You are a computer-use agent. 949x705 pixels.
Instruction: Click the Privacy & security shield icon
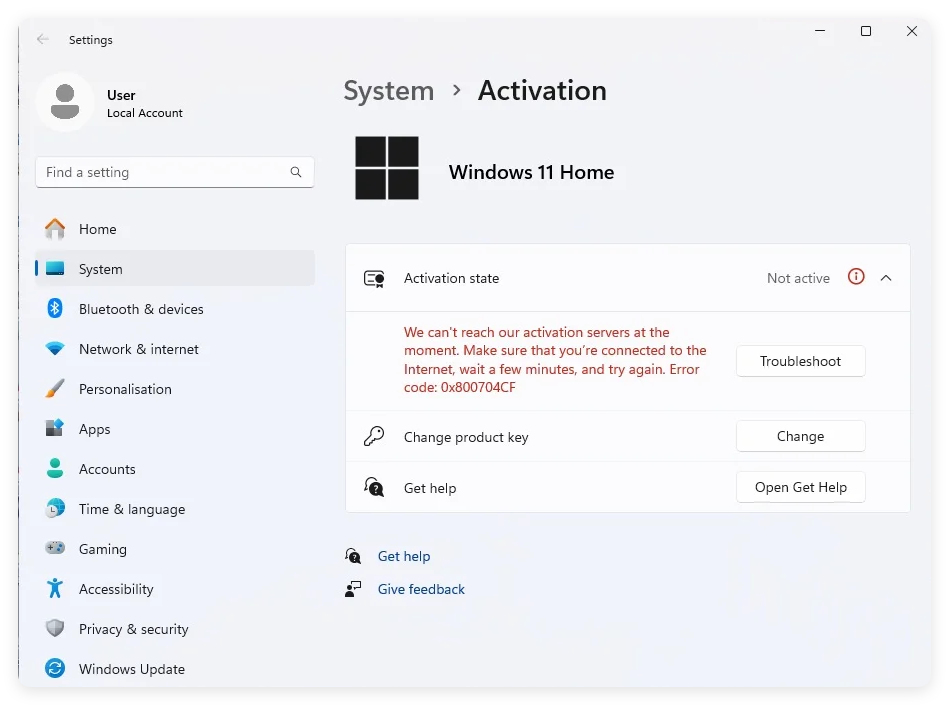coord(55,628)
